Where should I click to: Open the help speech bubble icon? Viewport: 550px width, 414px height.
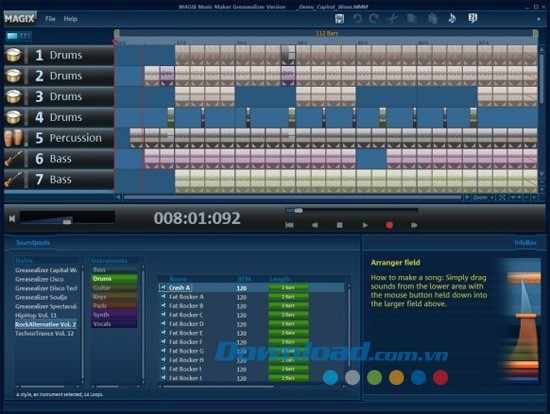473,18
